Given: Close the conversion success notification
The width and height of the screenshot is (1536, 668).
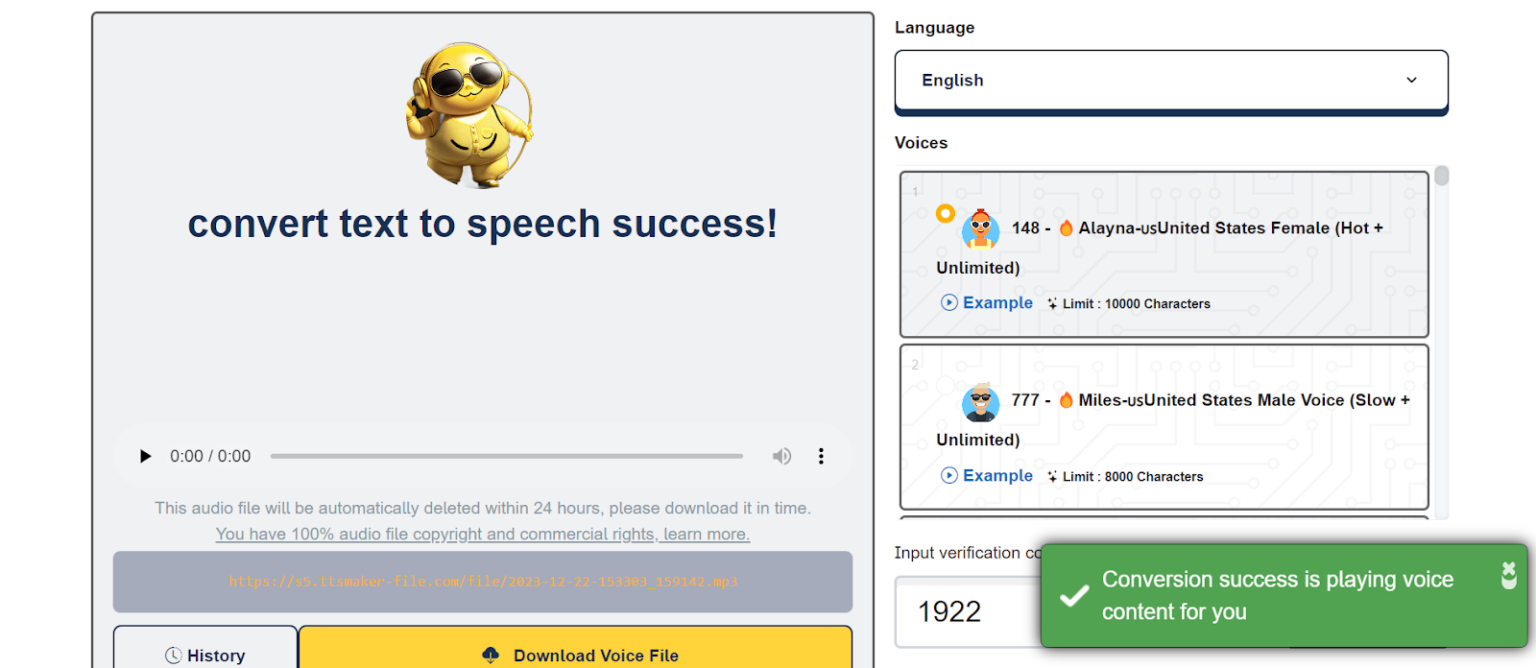Looking at the screenshot, I should [1509, 574].
